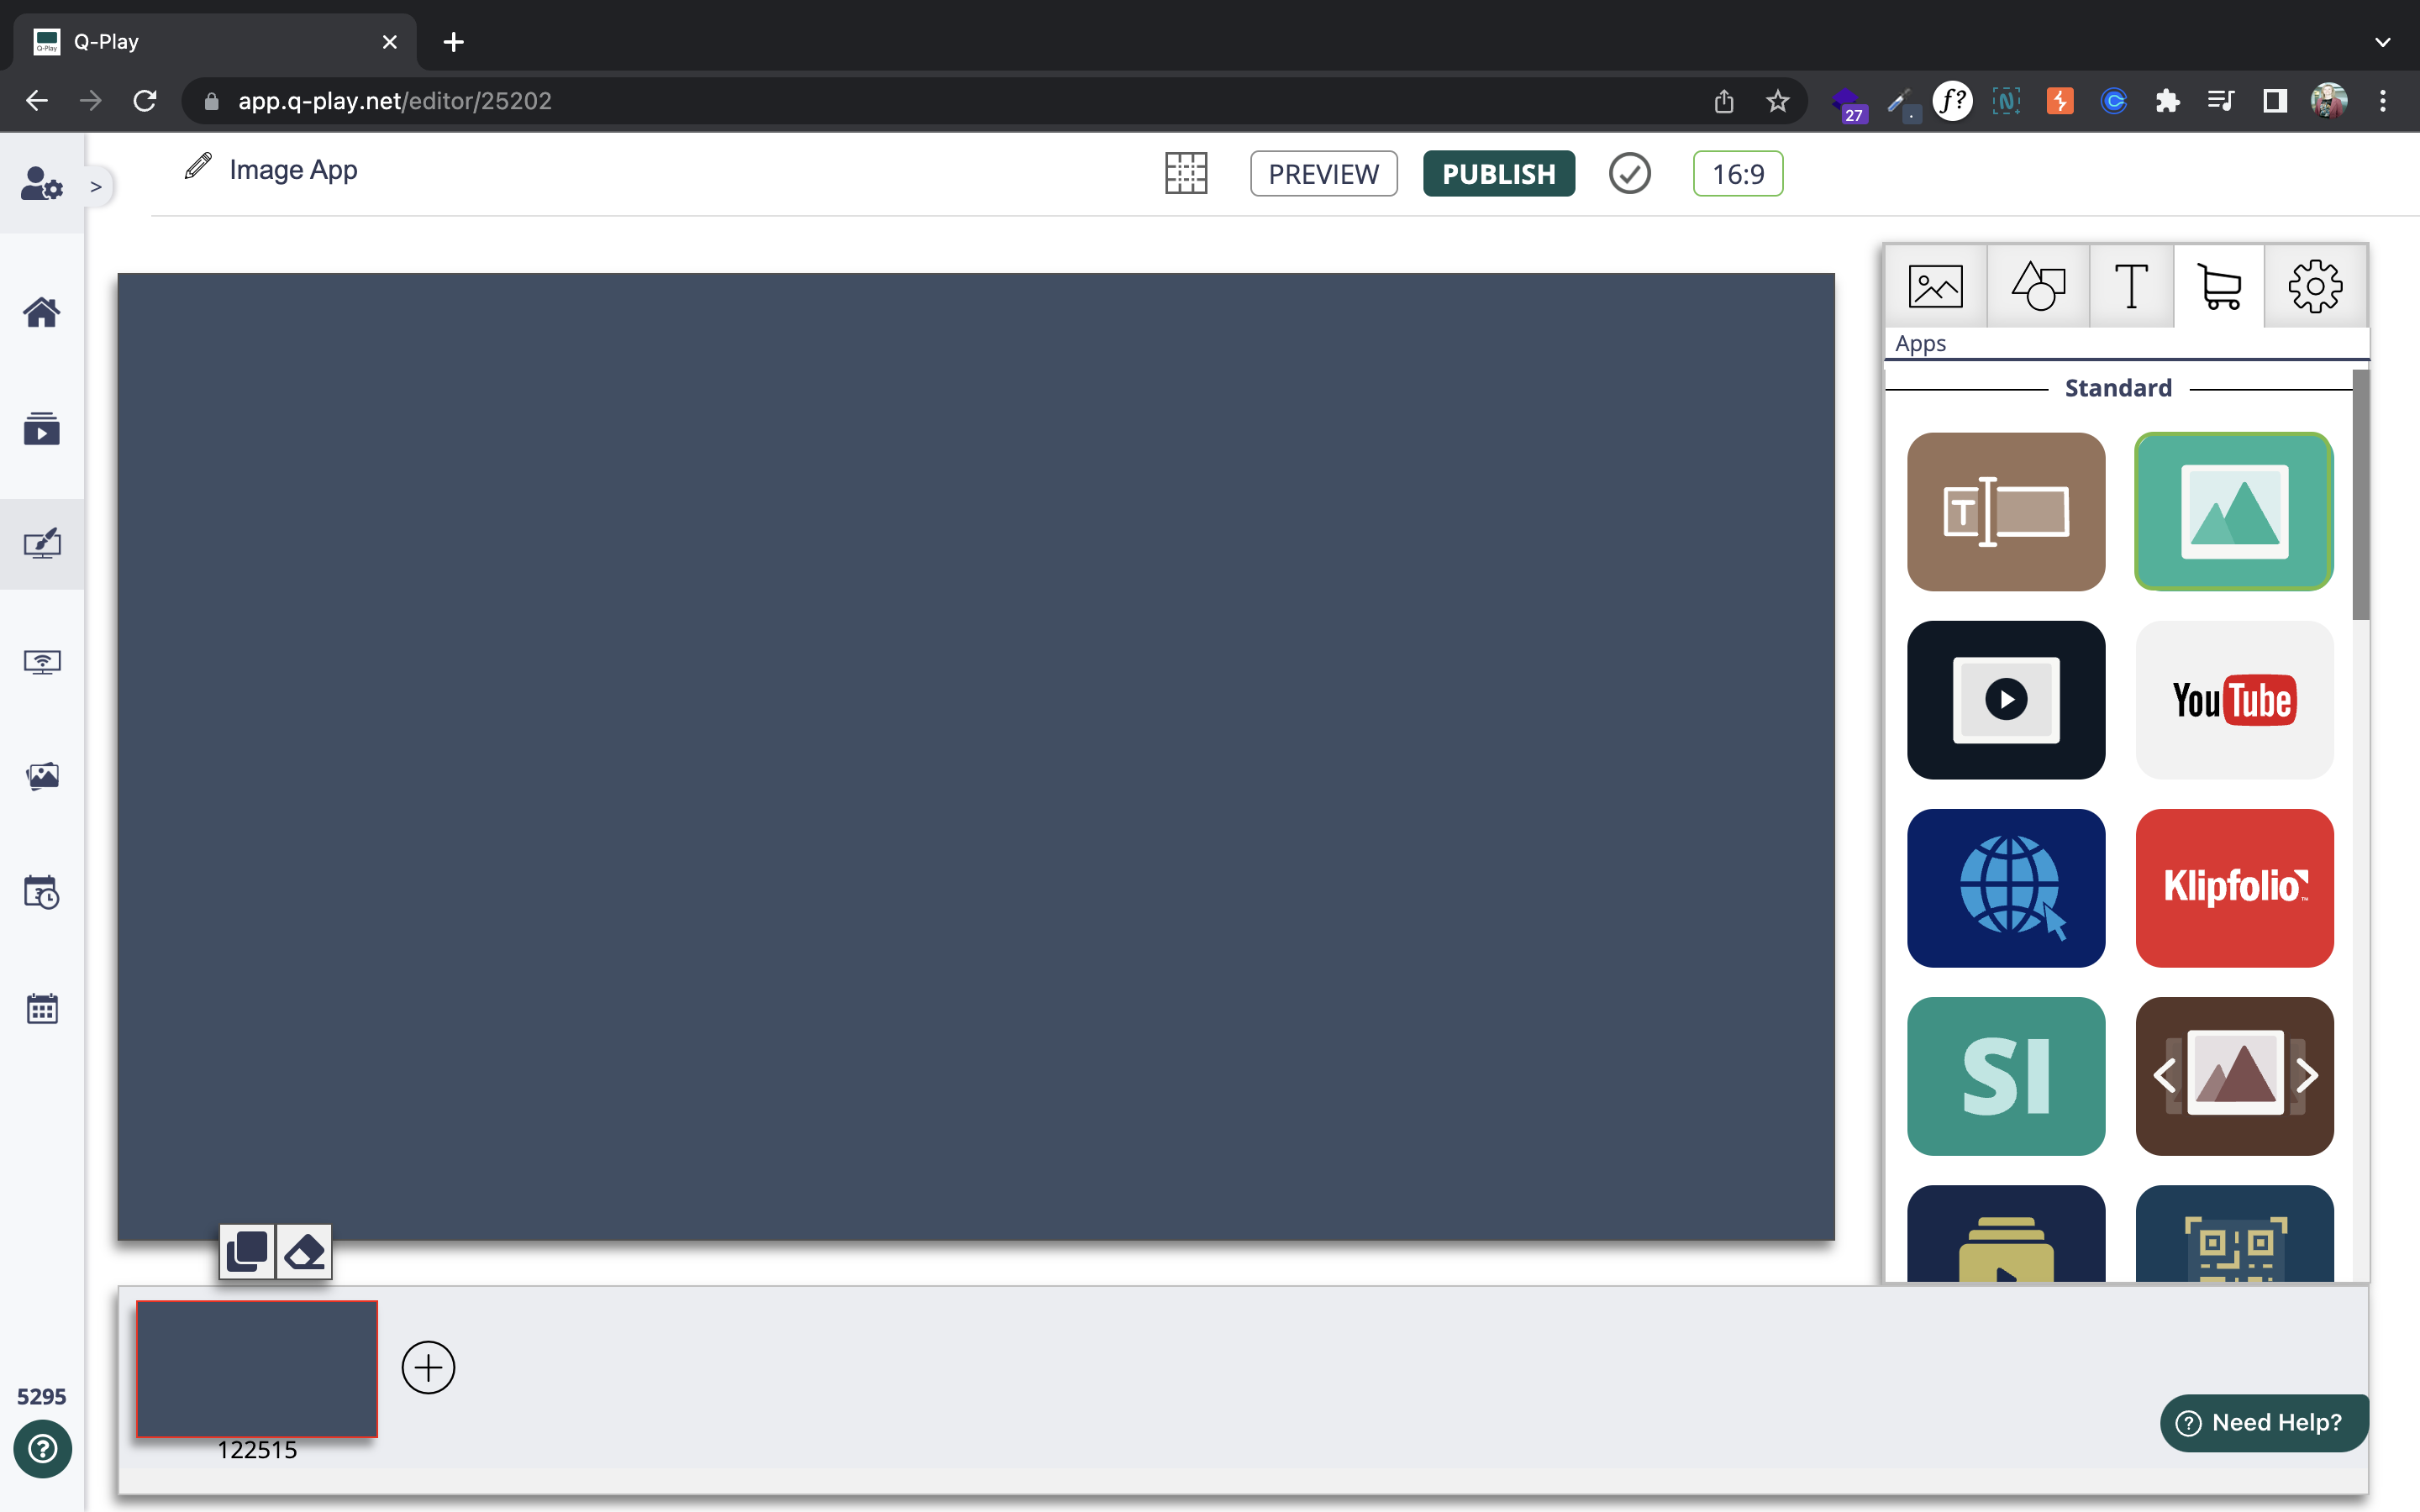Open the Image app from Standard apps
2420x1512 pixels.
[2233, 511]
